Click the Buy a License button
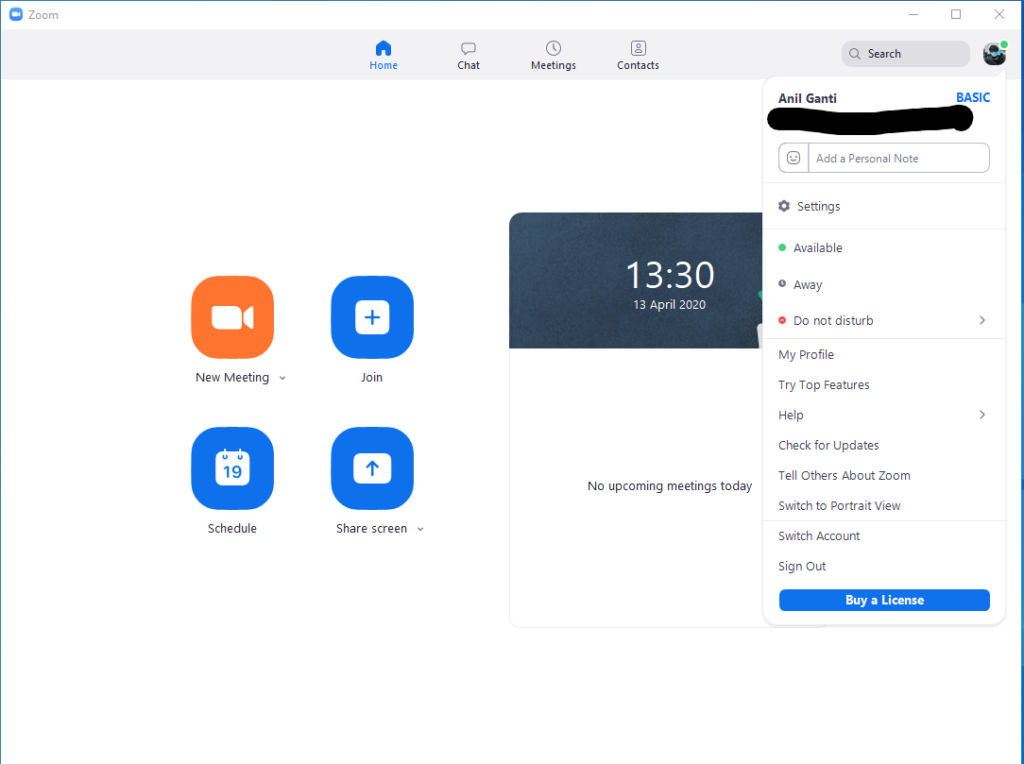This screenshot has height=764, width=1024. tap(884, 600)
